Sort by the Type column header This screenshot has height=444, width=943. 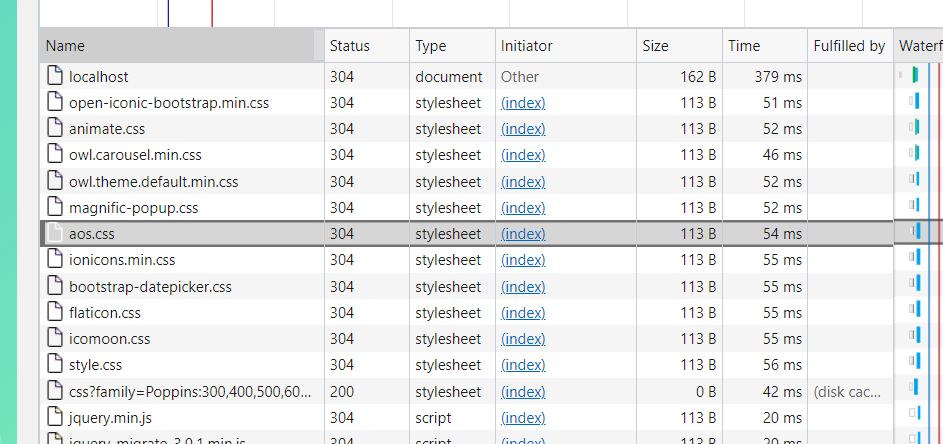pyautogui.click(x=452, y=46)
